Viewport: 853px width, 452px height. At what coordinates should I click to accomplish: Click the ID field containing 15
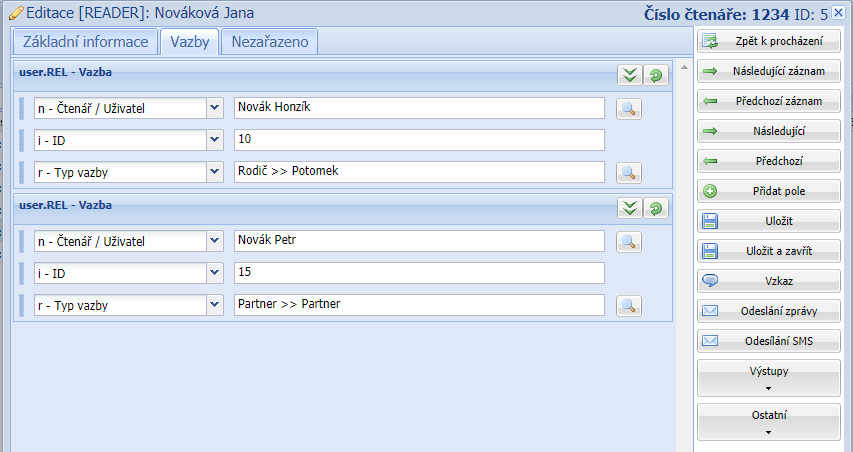[x=419, y=273]
